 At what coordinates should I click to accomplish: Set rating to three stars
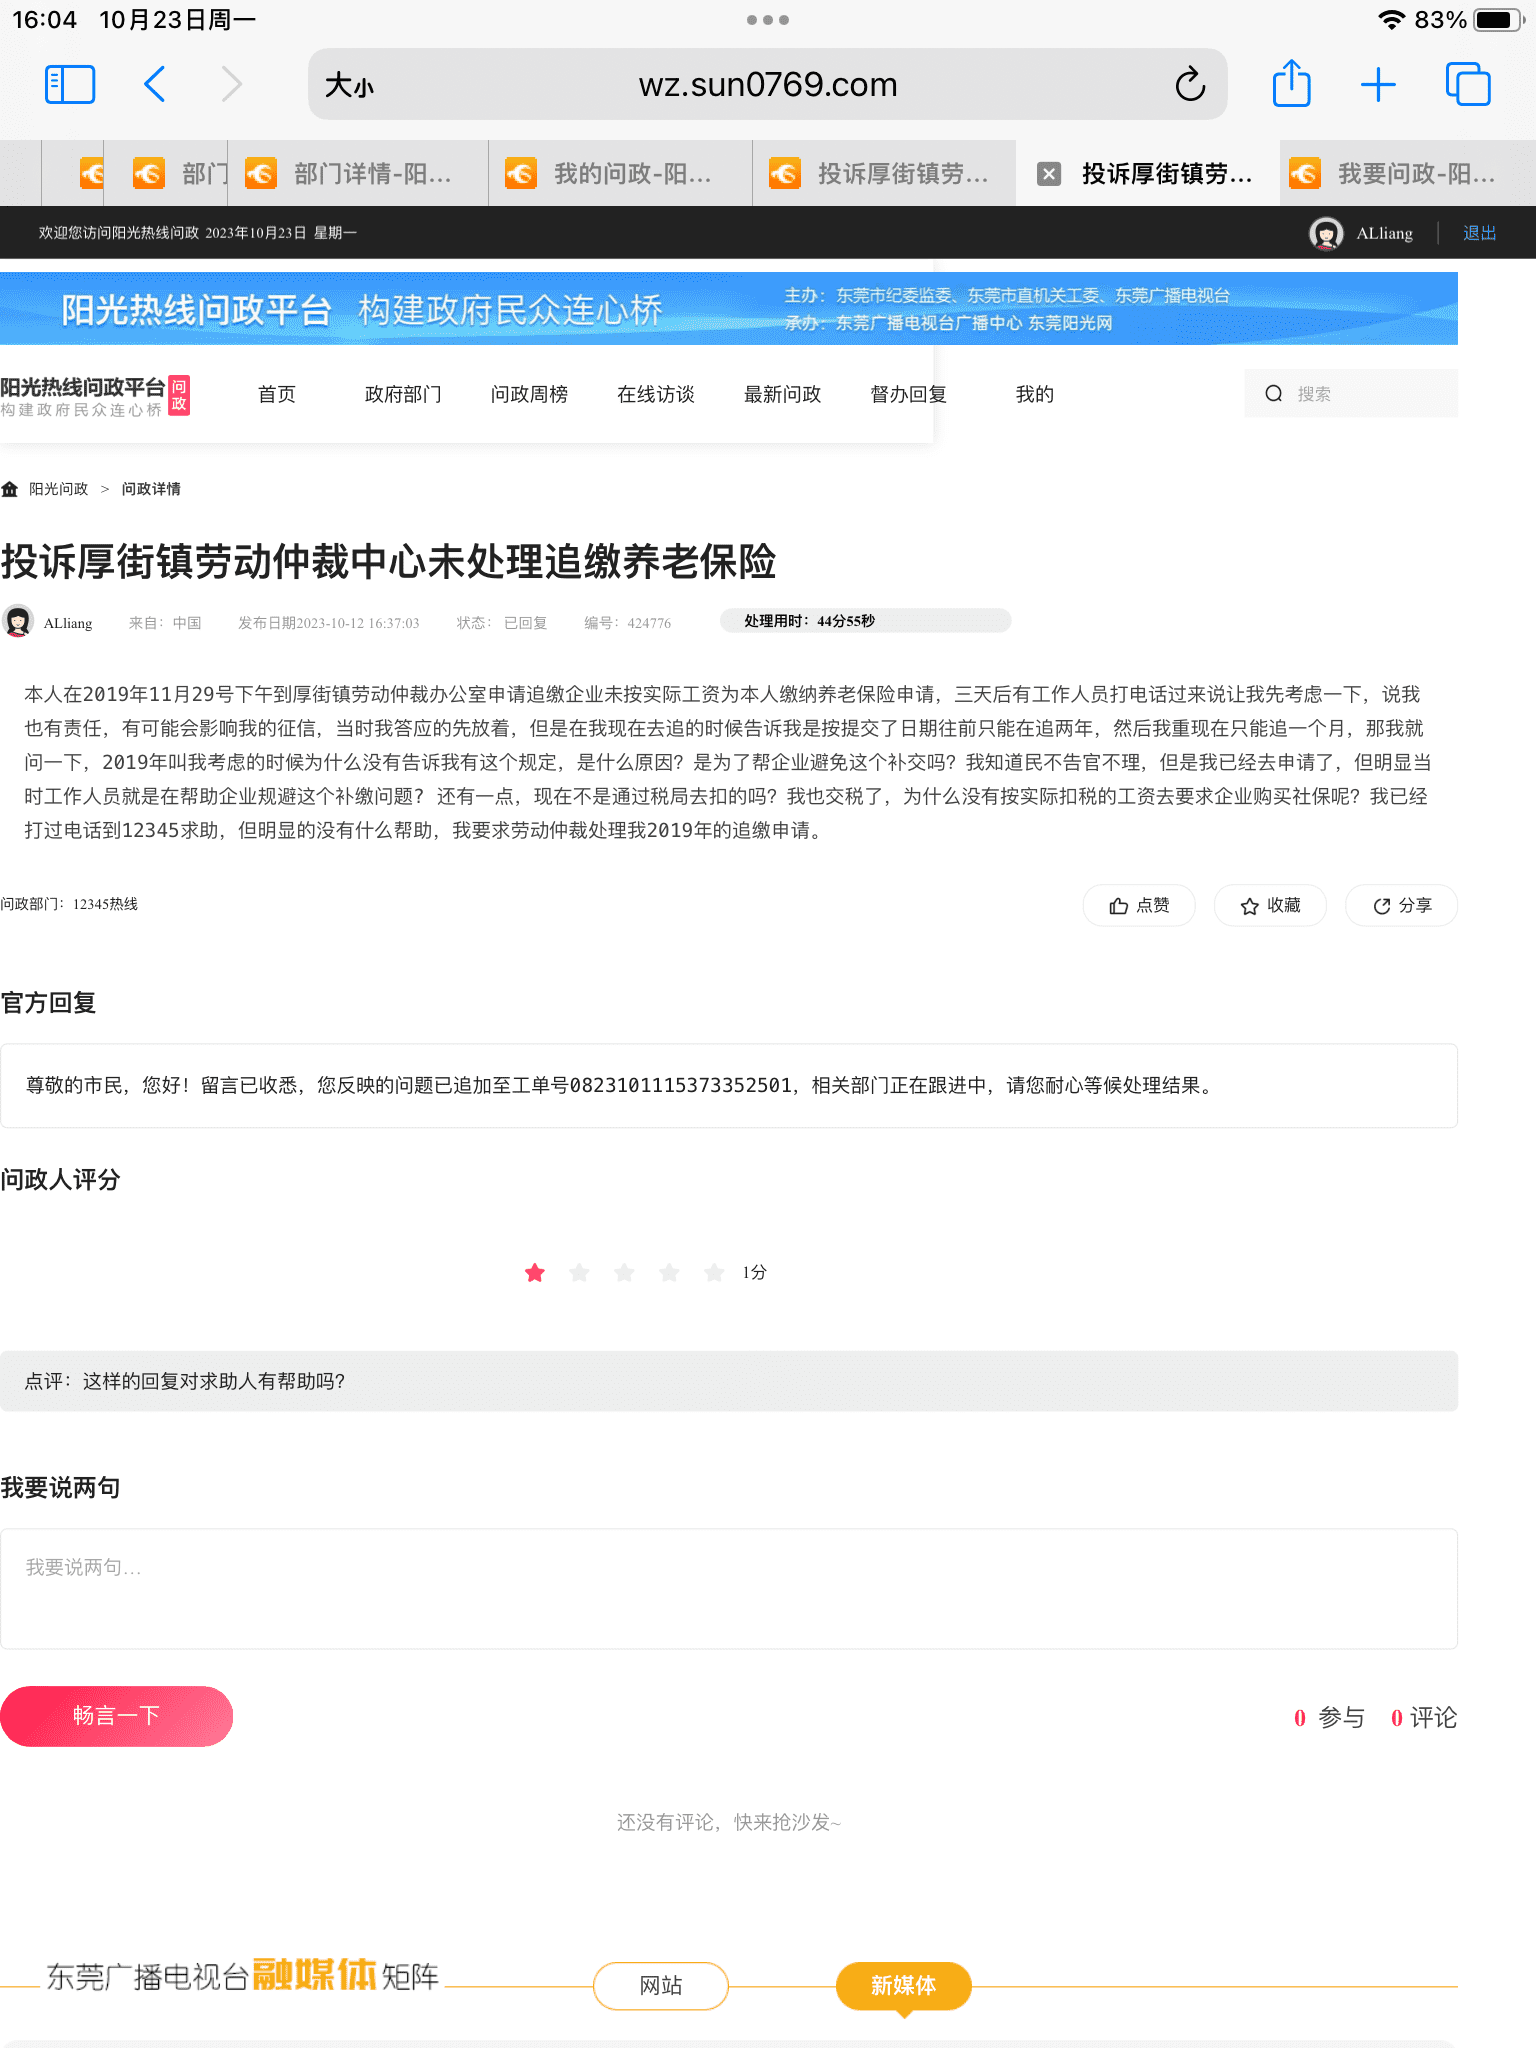(624, 1273)
